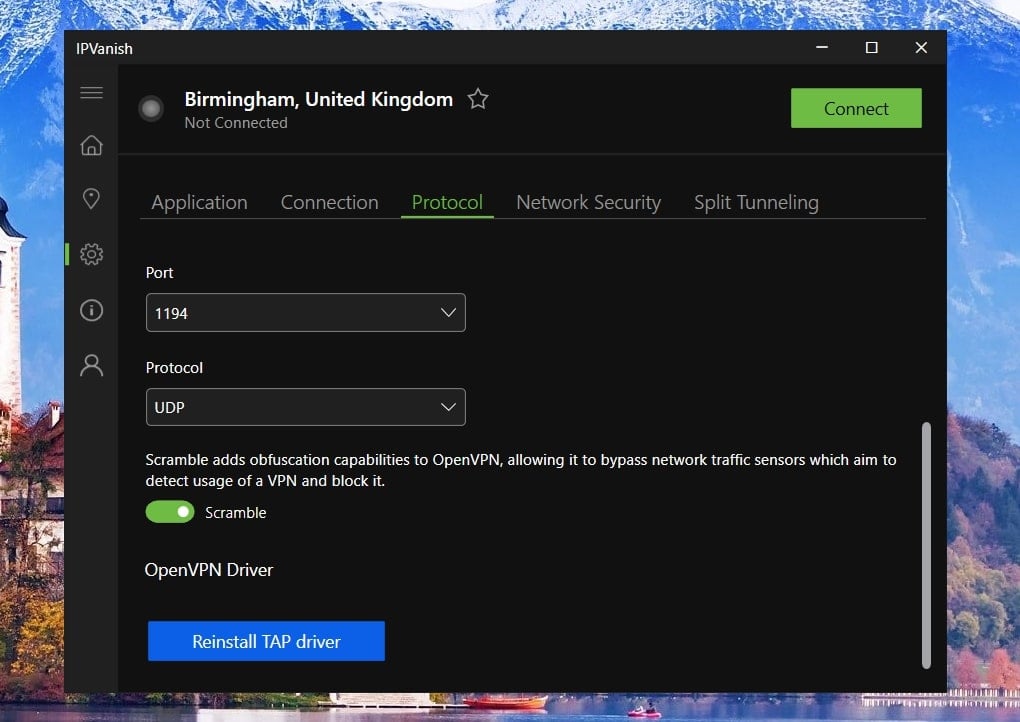
Task: Open the info circle sidebar icon
Action: point(91,310)
